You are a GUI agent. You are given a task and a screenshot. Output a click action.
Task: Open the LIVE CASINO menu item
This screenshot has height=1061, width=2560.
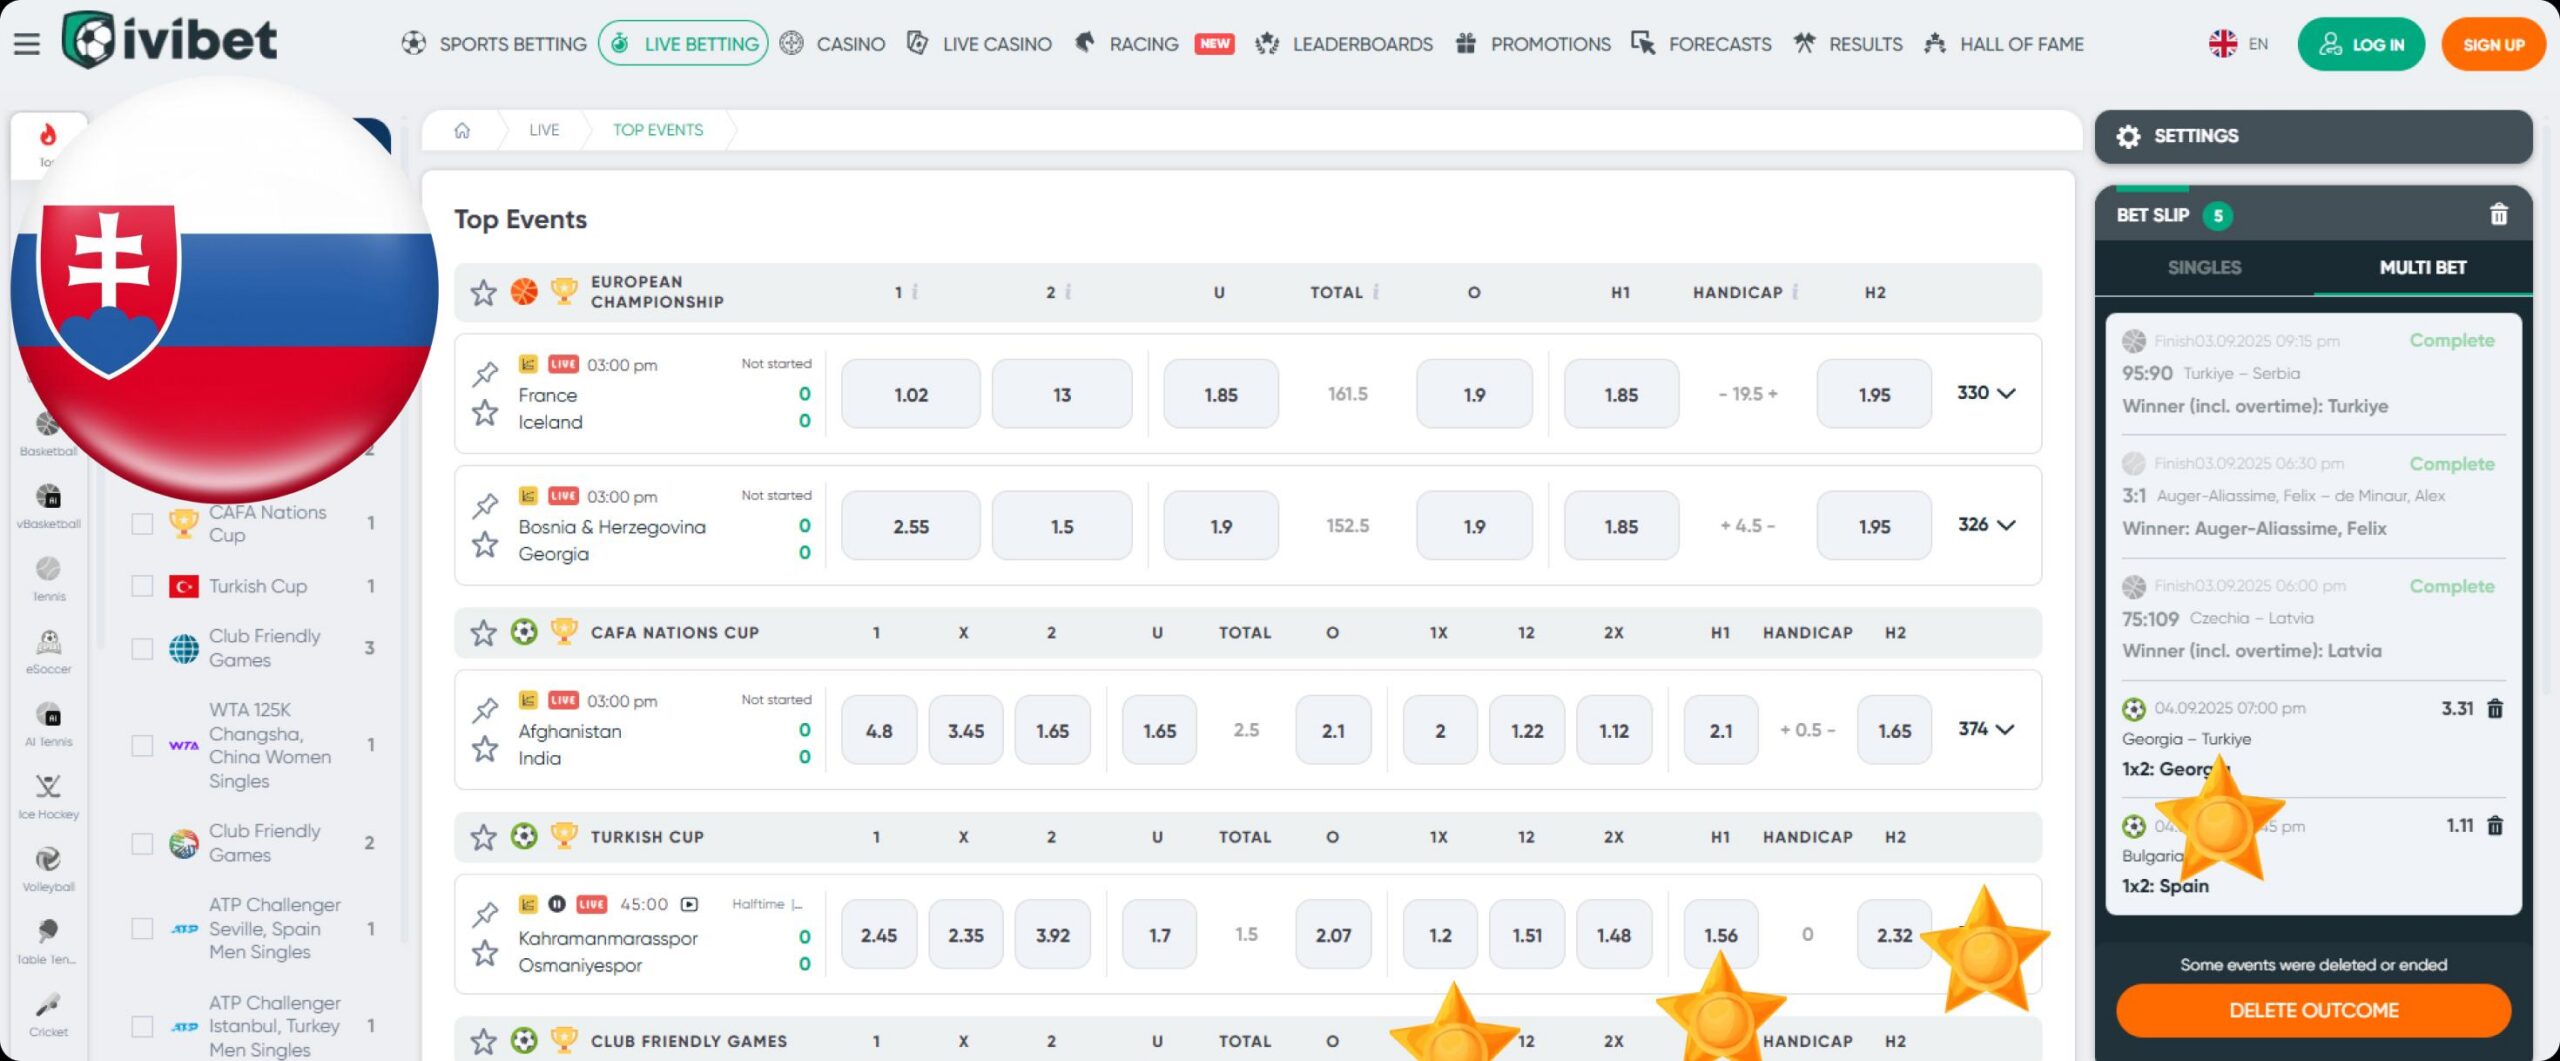[x=997, y=44]
